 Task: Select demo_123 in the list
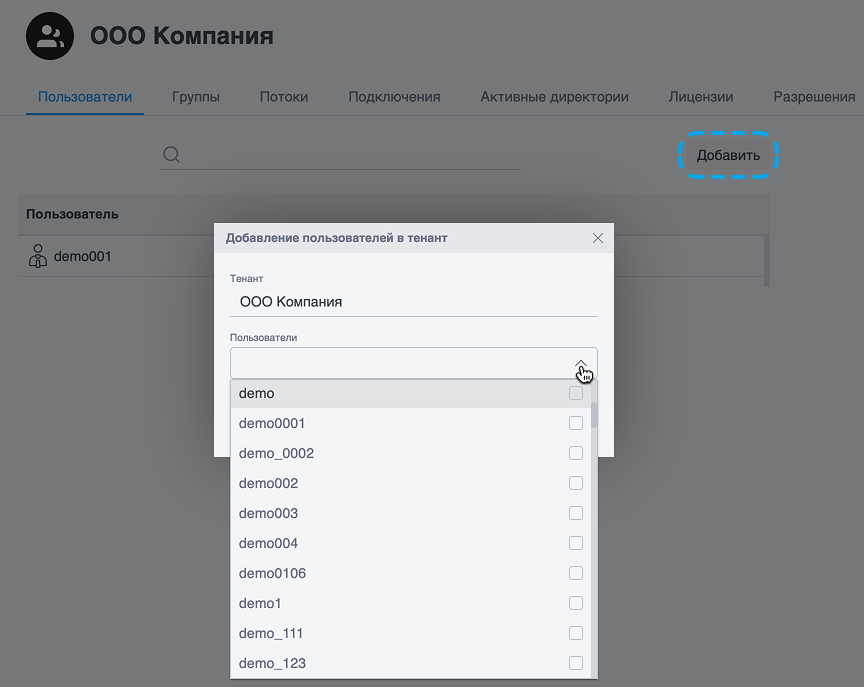[411, 663]
